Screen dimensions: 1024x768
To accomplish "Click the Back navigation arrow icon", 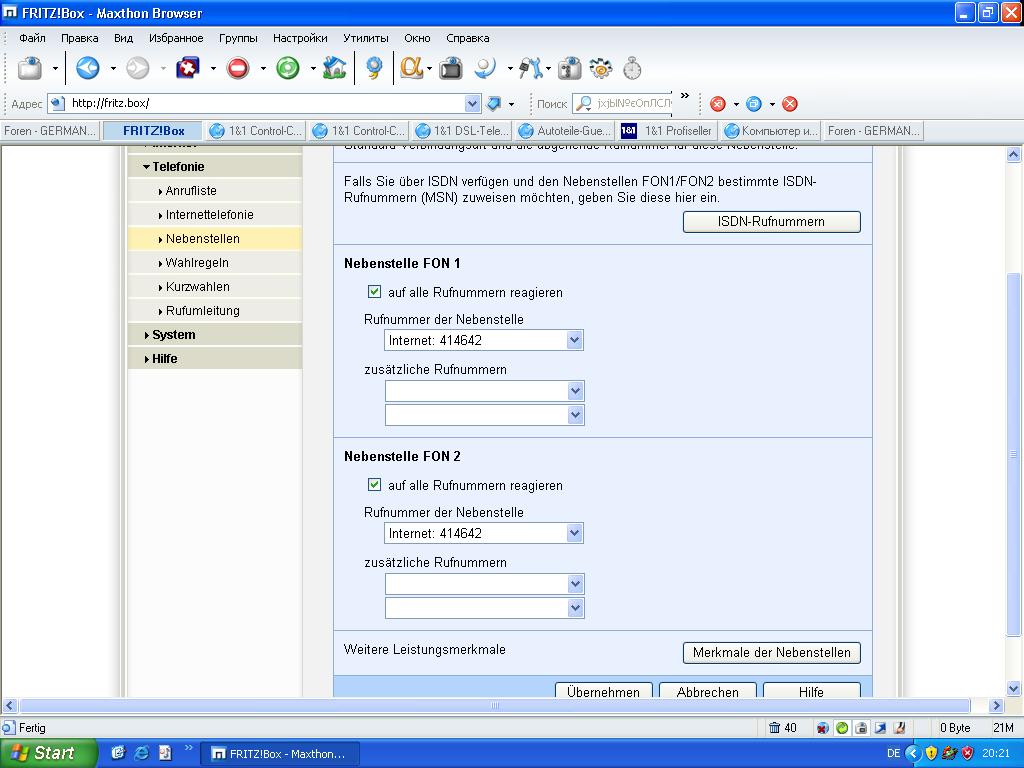I will click(x=88, y=68).
